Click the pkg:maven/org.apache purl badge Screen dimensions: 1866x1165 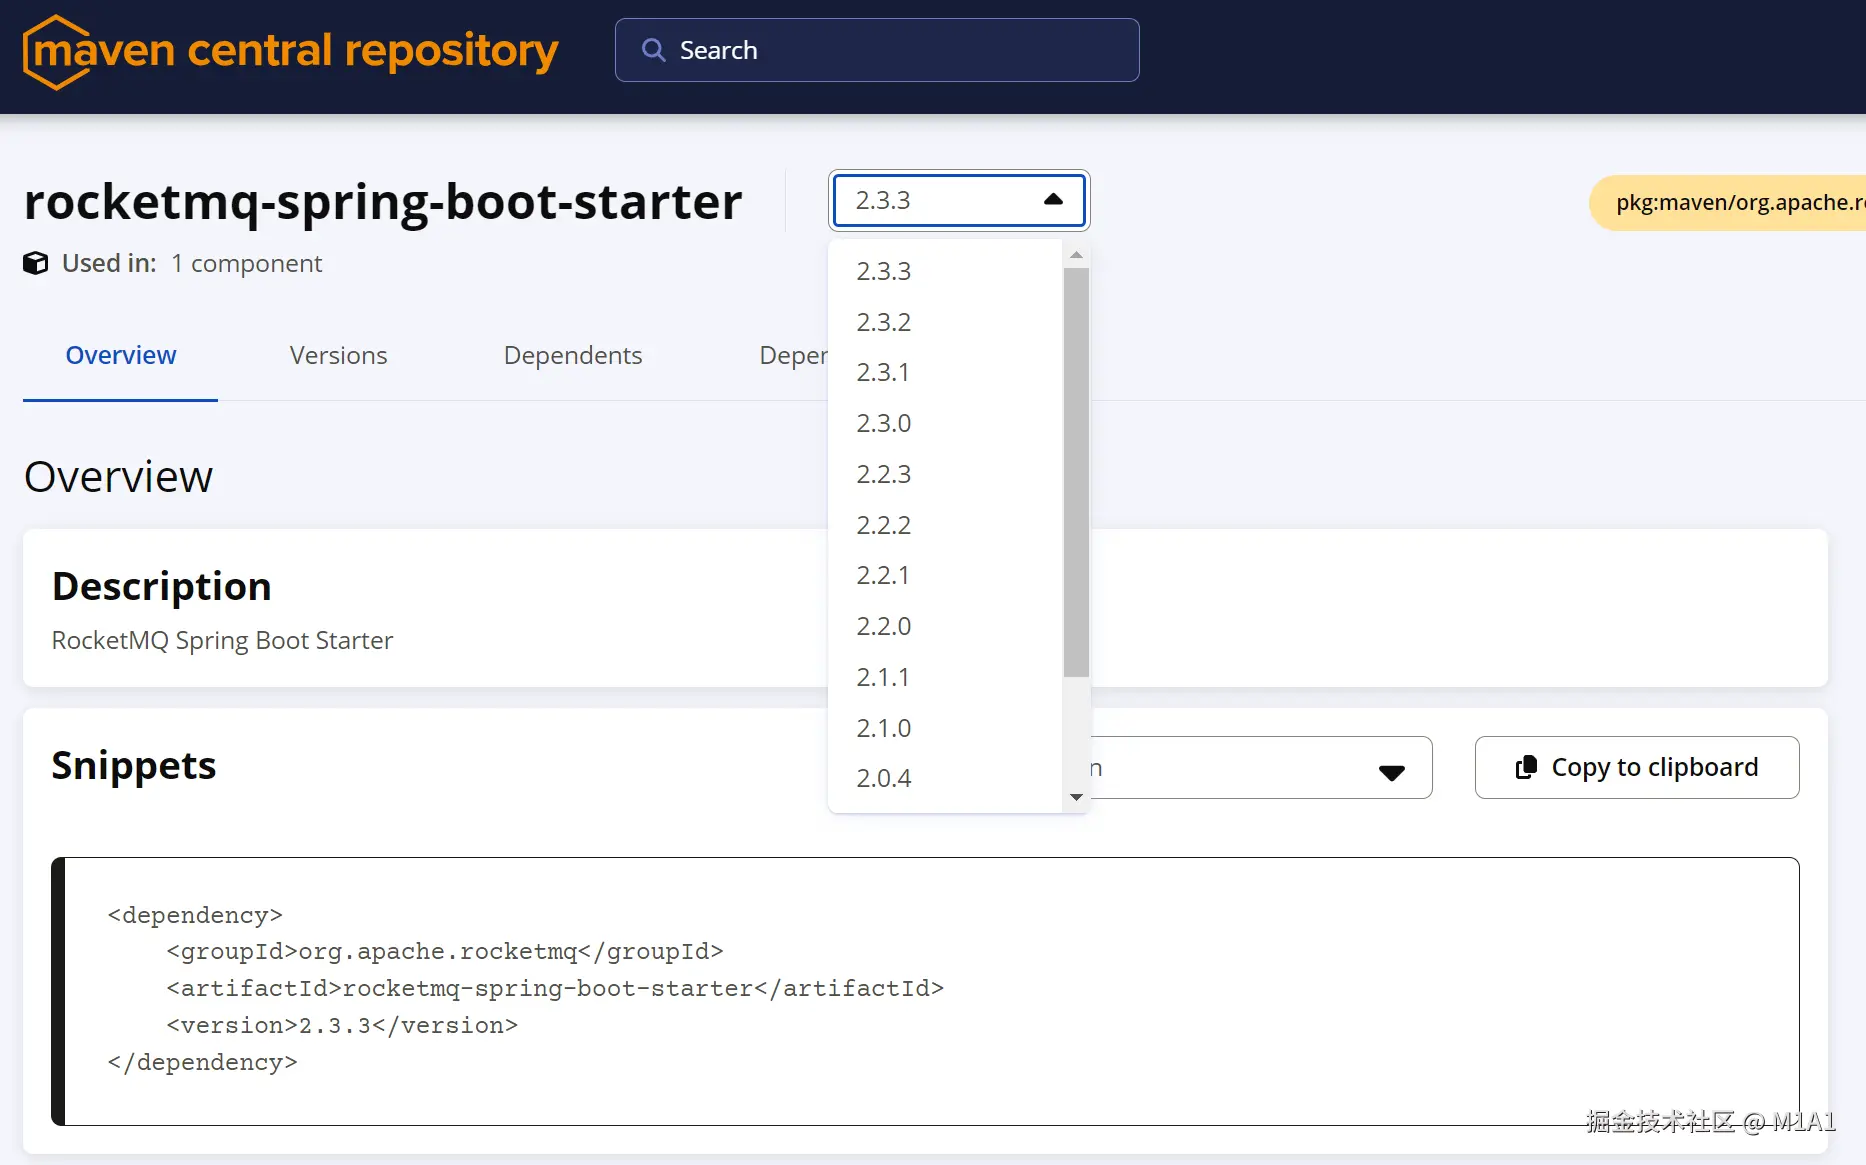[x=1728, y=202]
